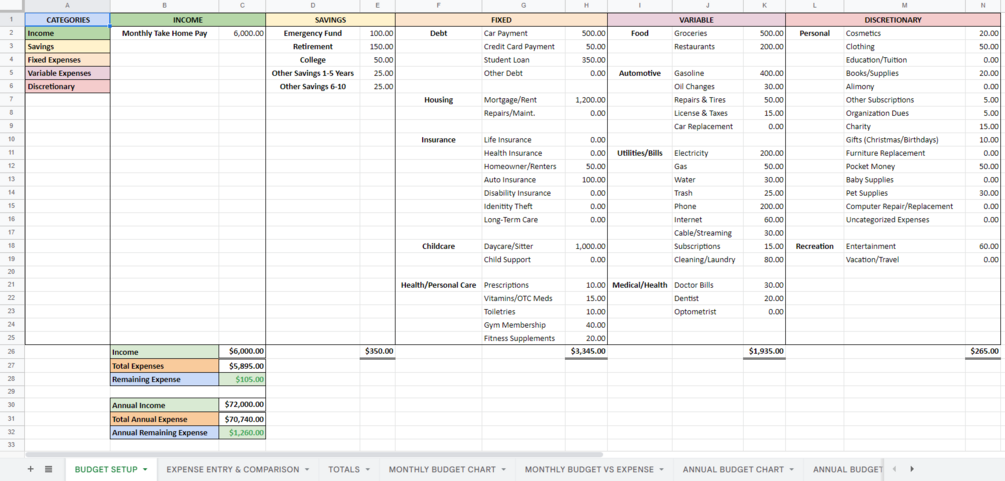Click Discretionary category cell in column A
1005x481 pixels.
68,87
